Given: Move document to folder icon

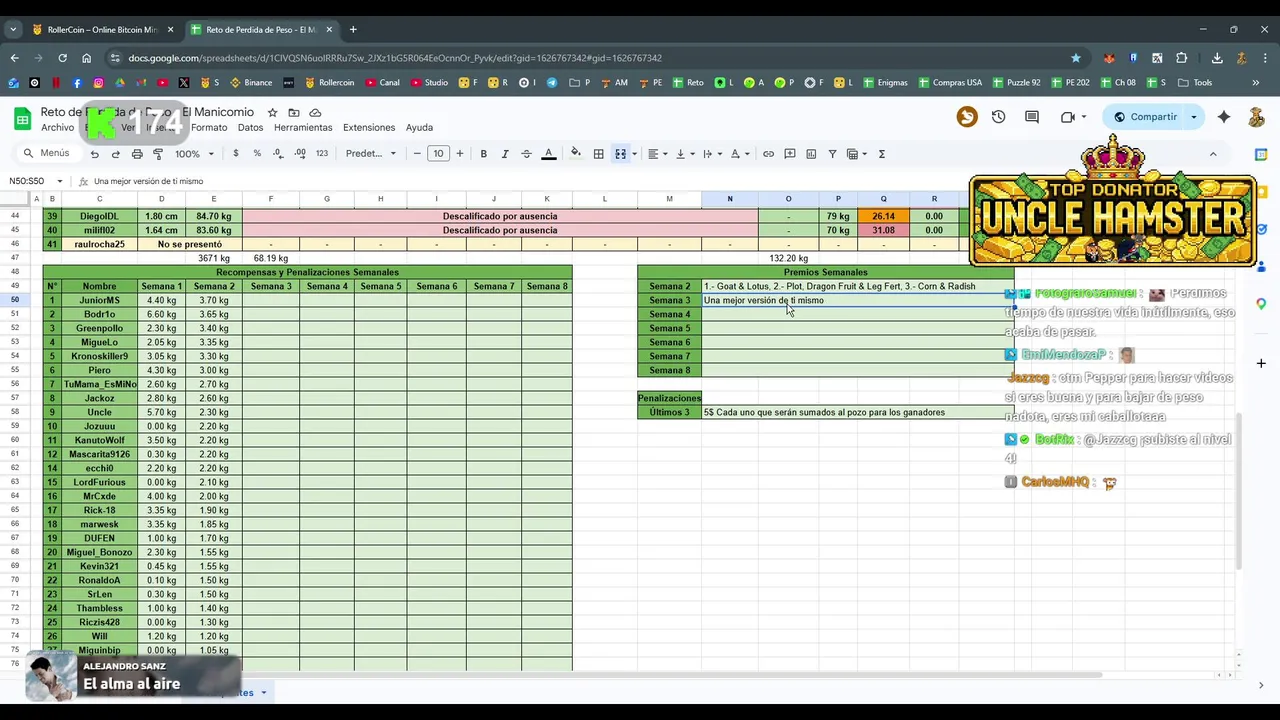Looking at the screenshot, I should [294, 113].
